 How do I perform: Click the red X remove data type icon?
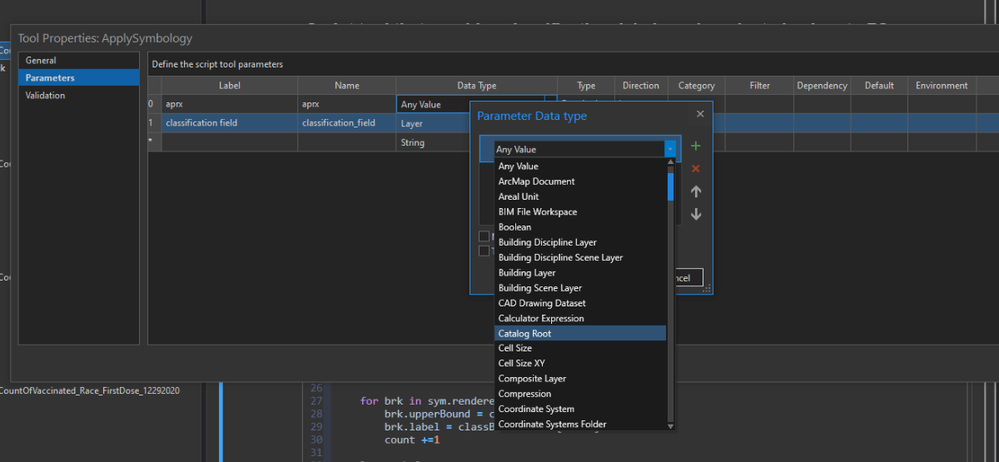(696, 169)
